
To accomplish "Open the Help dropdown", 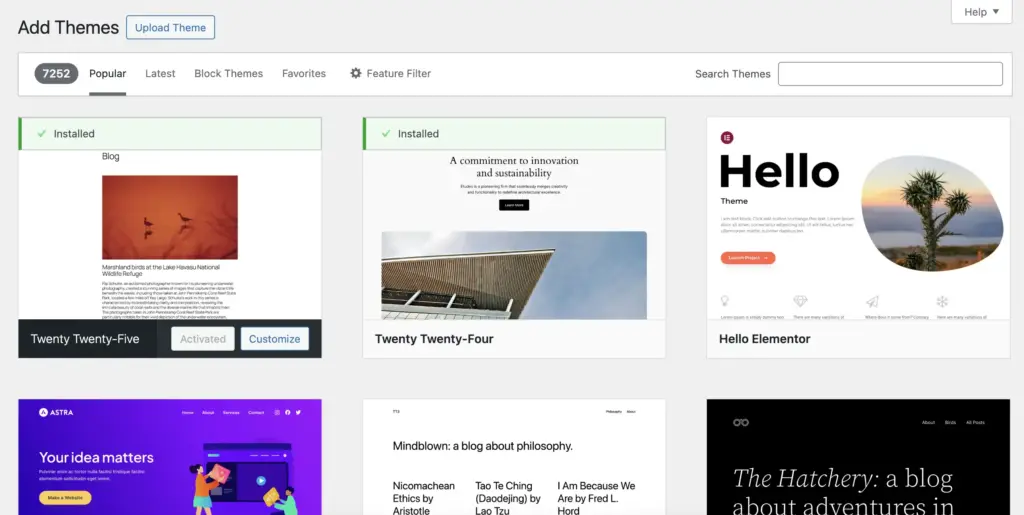I will tap(982, 12).
